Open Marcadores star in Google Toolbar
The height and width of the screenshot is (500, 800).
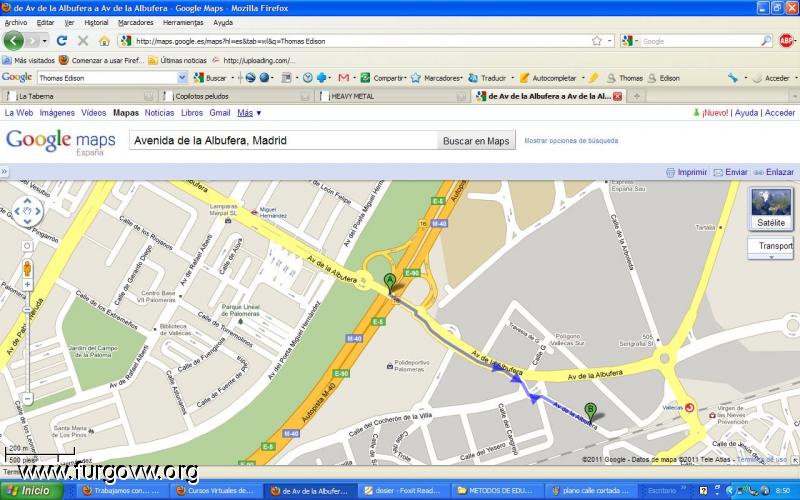(436, 78)
